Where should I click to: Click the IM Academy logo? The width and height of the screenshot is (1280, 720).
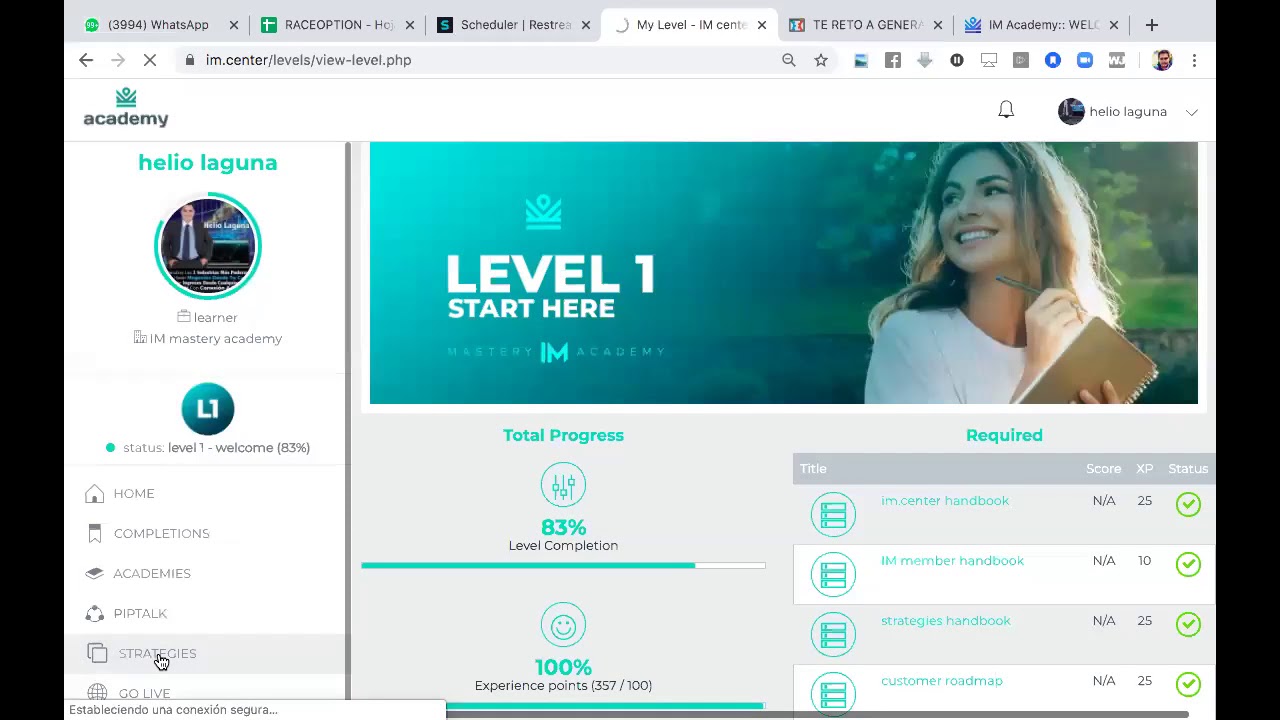(126, 108)
